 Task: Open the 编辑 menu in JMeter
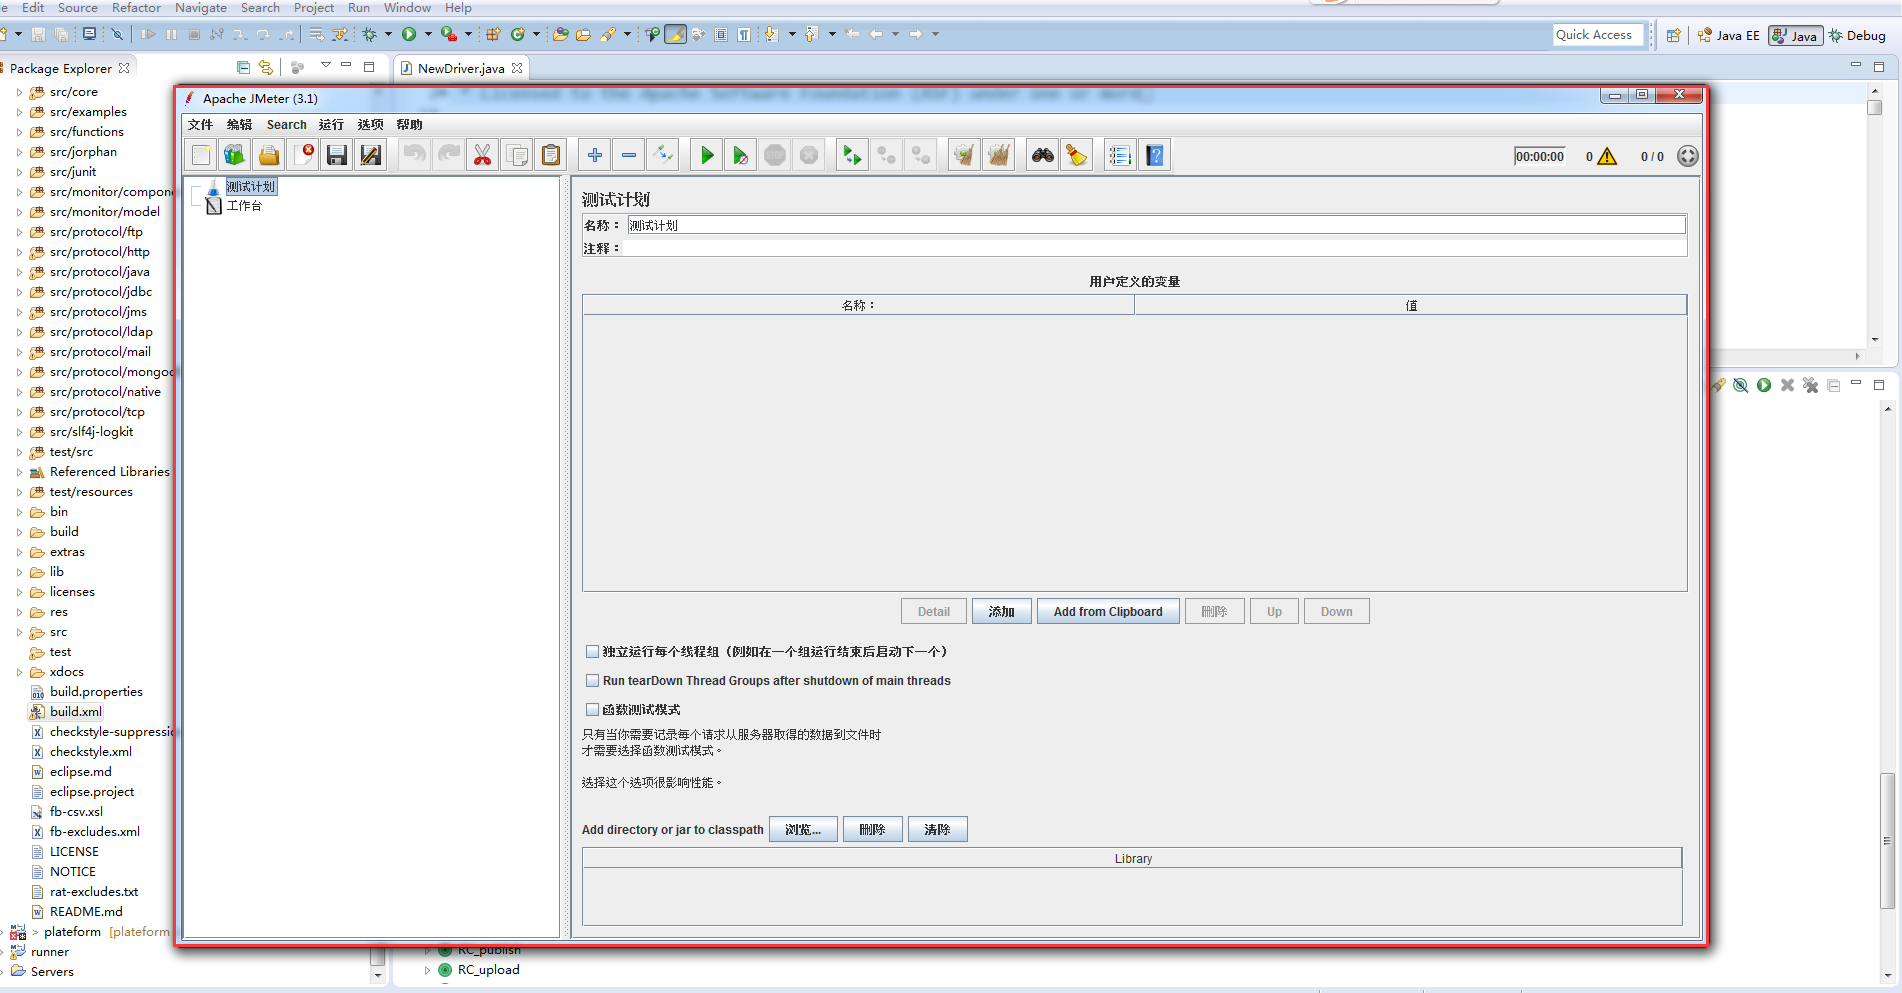pos(239,125)
